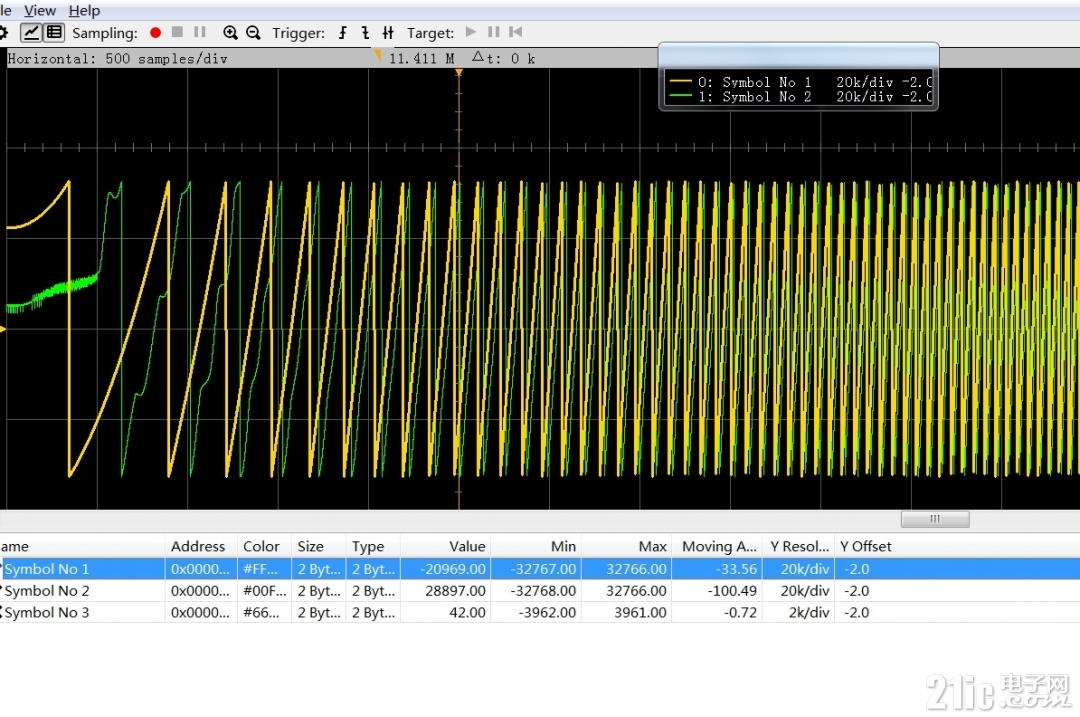Viewport: 1080px width, 717px height.
Task: Switch to the graph view icon
Action: pyautogui.click(x=31, y=32)
